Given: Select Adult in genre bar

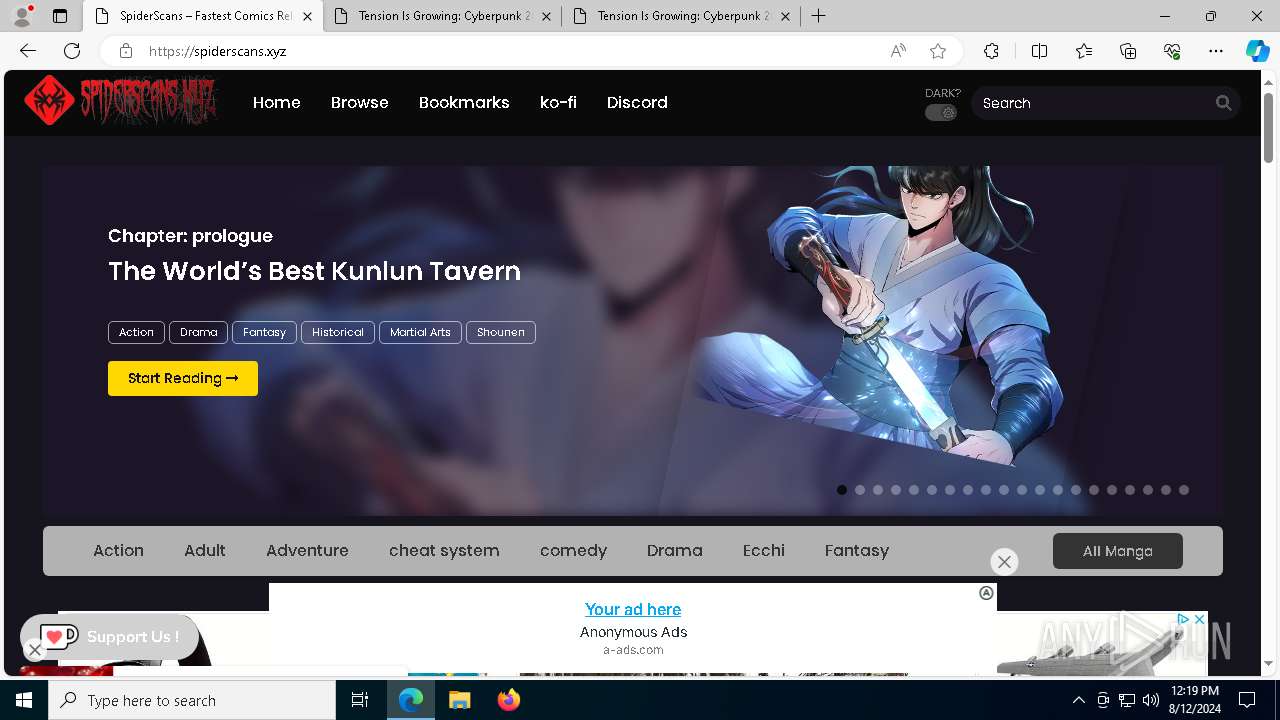Looking at the screenshot, I should click(x=205, y=550).
